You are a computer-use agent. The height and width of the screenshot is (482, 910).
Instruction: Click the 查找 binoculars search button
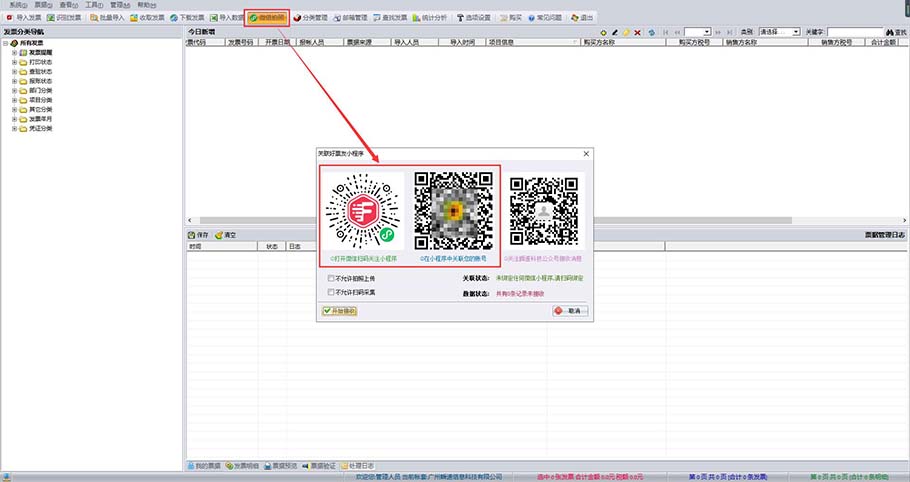895,33
